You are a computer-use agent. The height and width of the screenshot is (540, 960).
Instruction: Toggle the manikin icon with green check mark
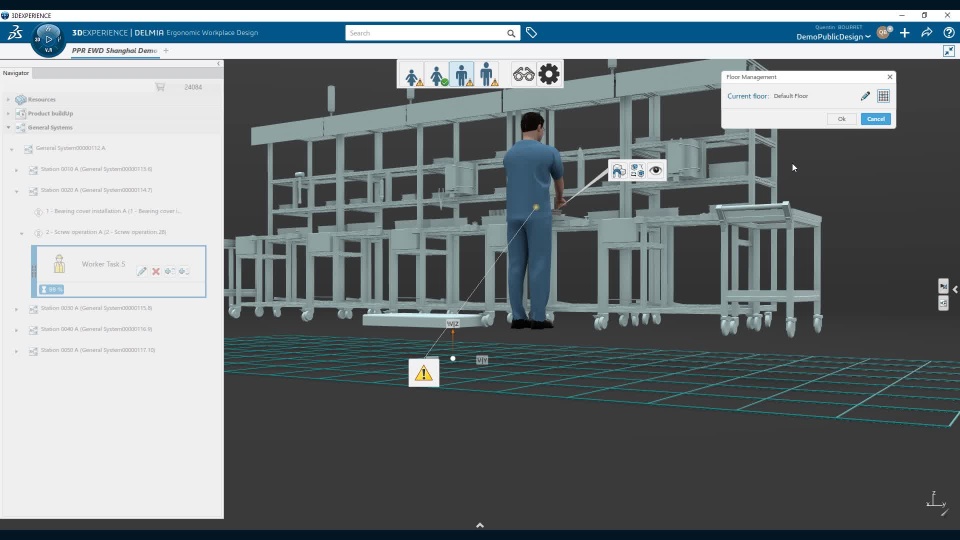[x=437, y=74]
